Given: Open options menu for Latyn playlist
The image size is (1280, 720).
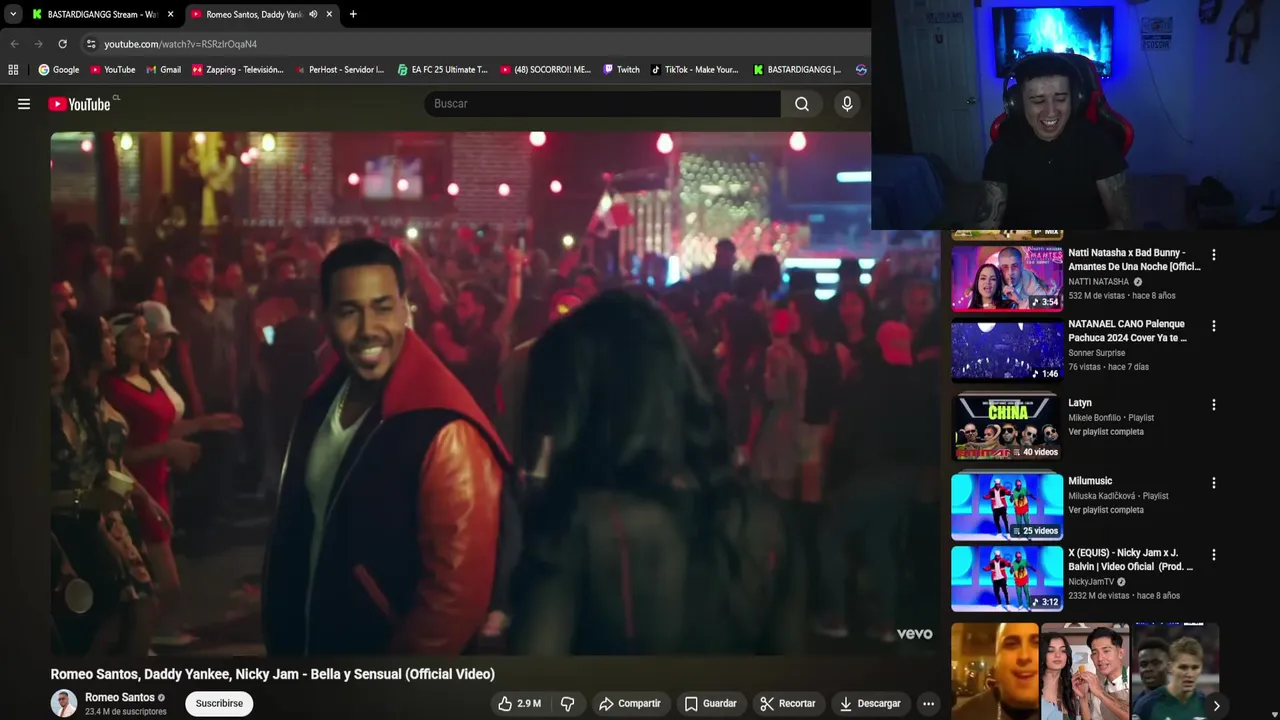Looking at the screenshot, I should click(1214, 405).
